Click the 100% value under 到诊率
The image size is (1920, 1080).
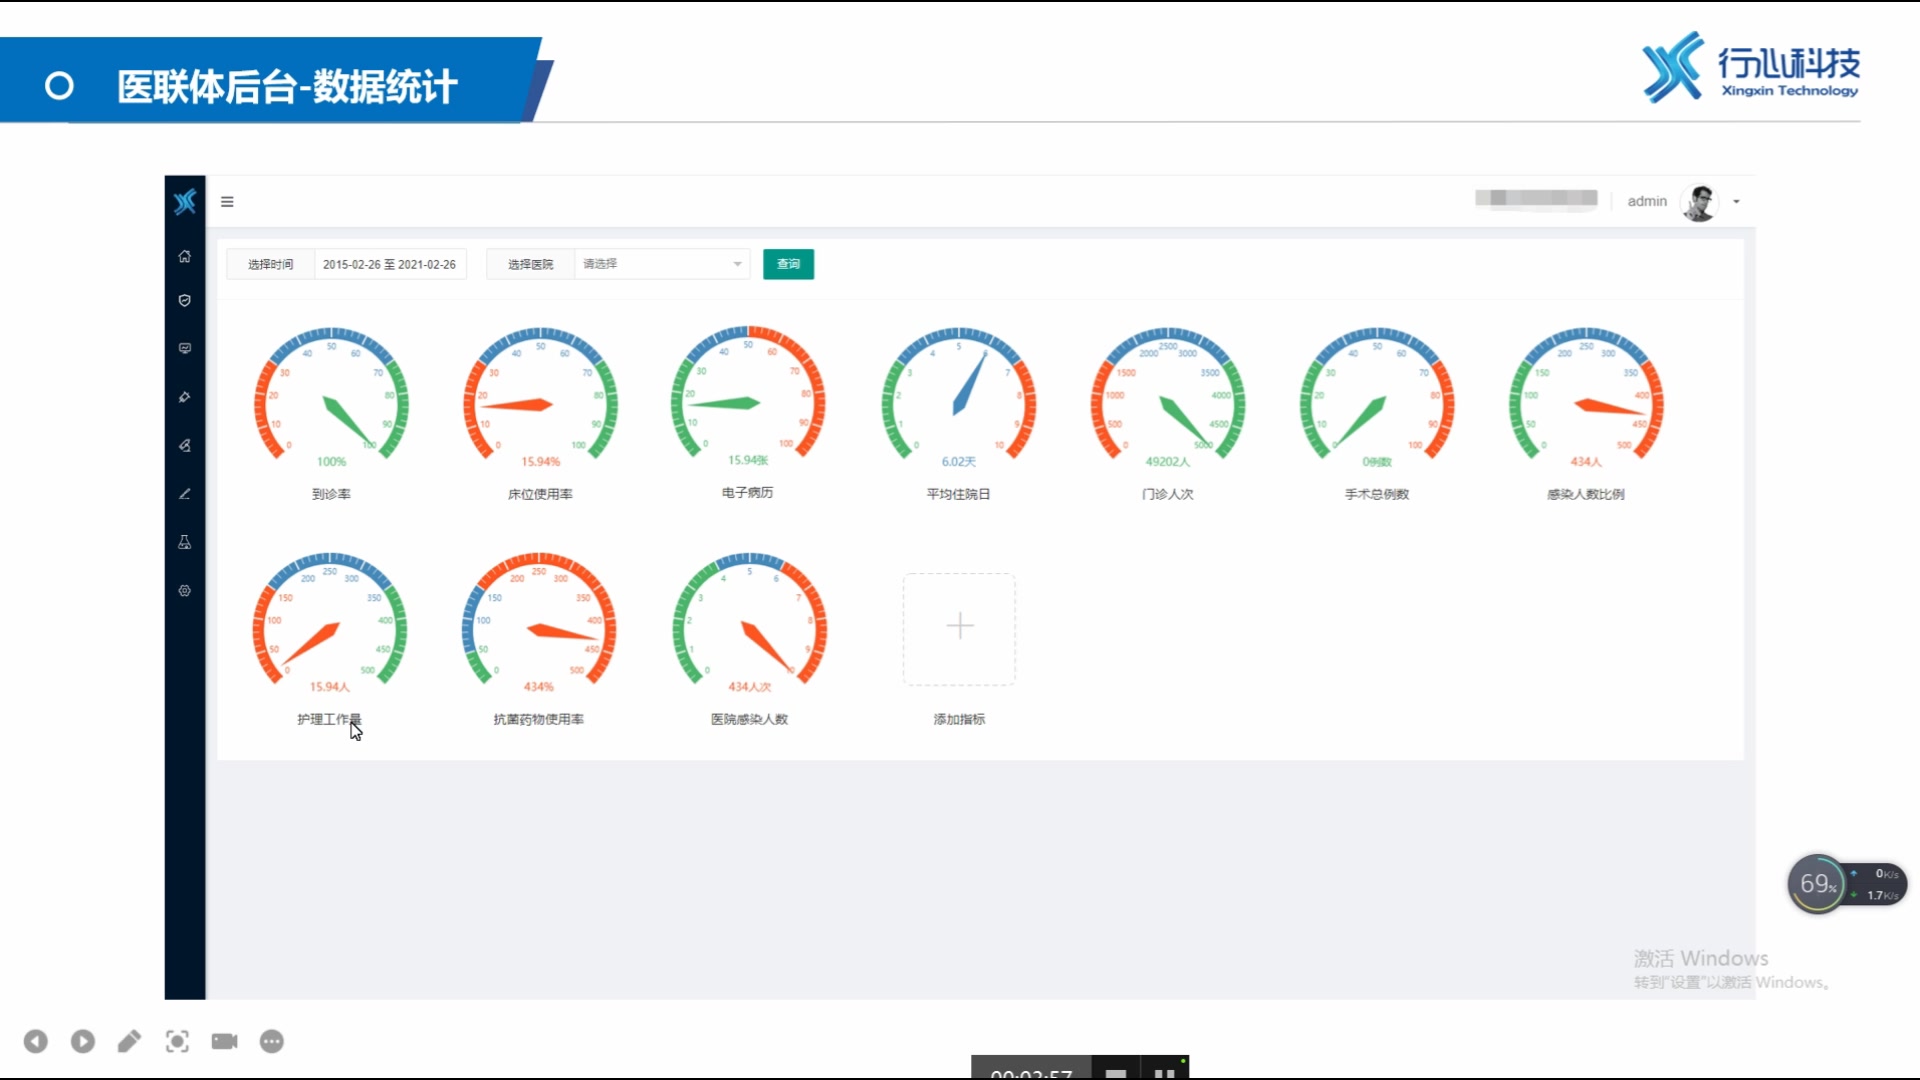331,462
